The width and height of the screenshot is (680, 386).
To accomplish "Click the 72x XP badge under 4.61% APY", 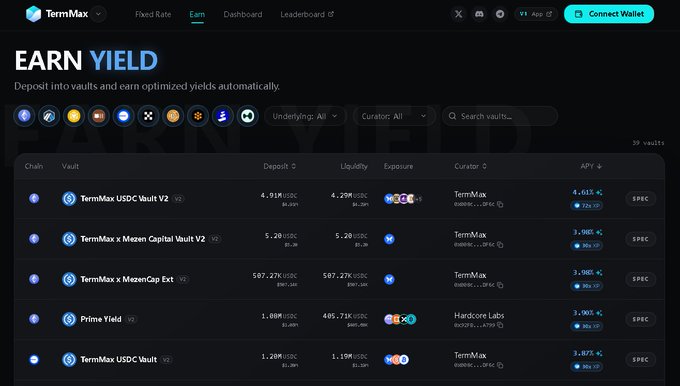I will click(x=586, y=206).
